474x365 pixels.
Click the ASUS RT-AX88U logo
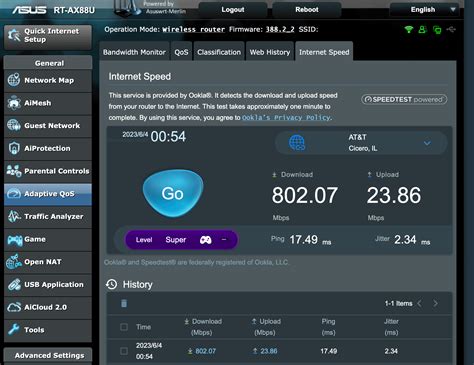(54, 10)
